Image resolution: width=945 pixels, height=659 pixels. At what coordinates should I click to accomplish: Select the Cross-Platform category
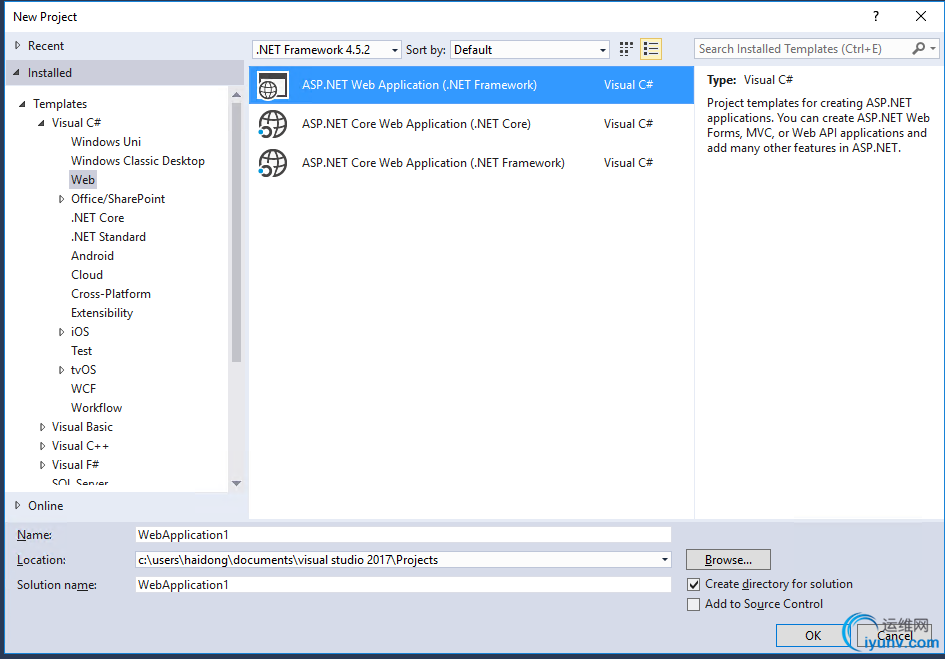point(111,294)
